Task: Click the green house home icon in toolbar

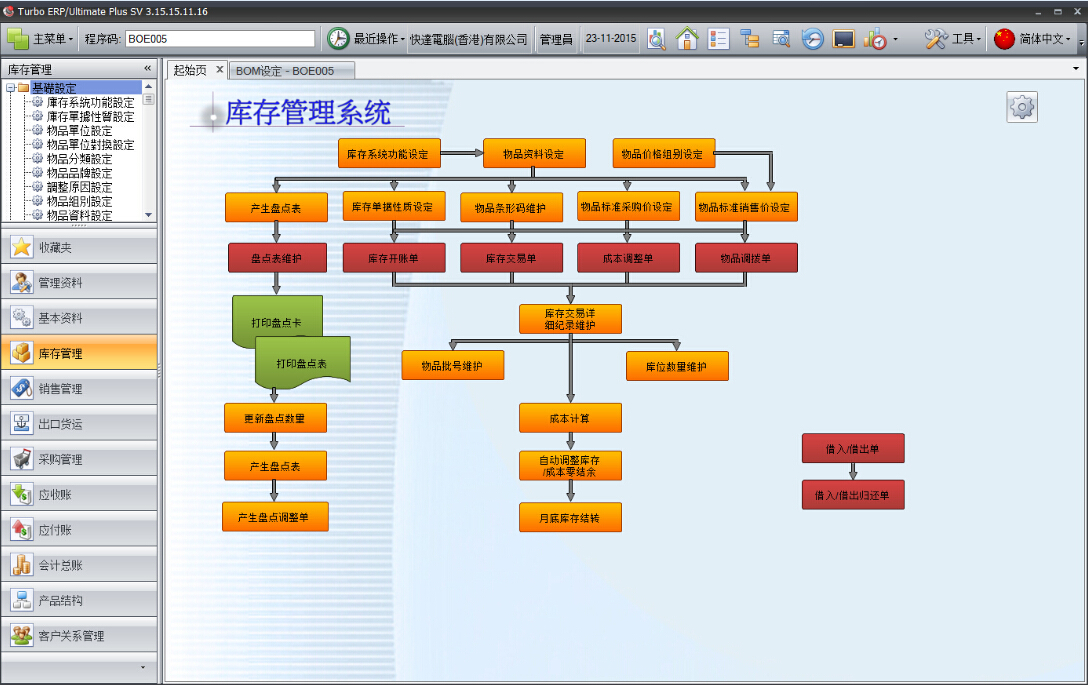Action: coord(687,39)
